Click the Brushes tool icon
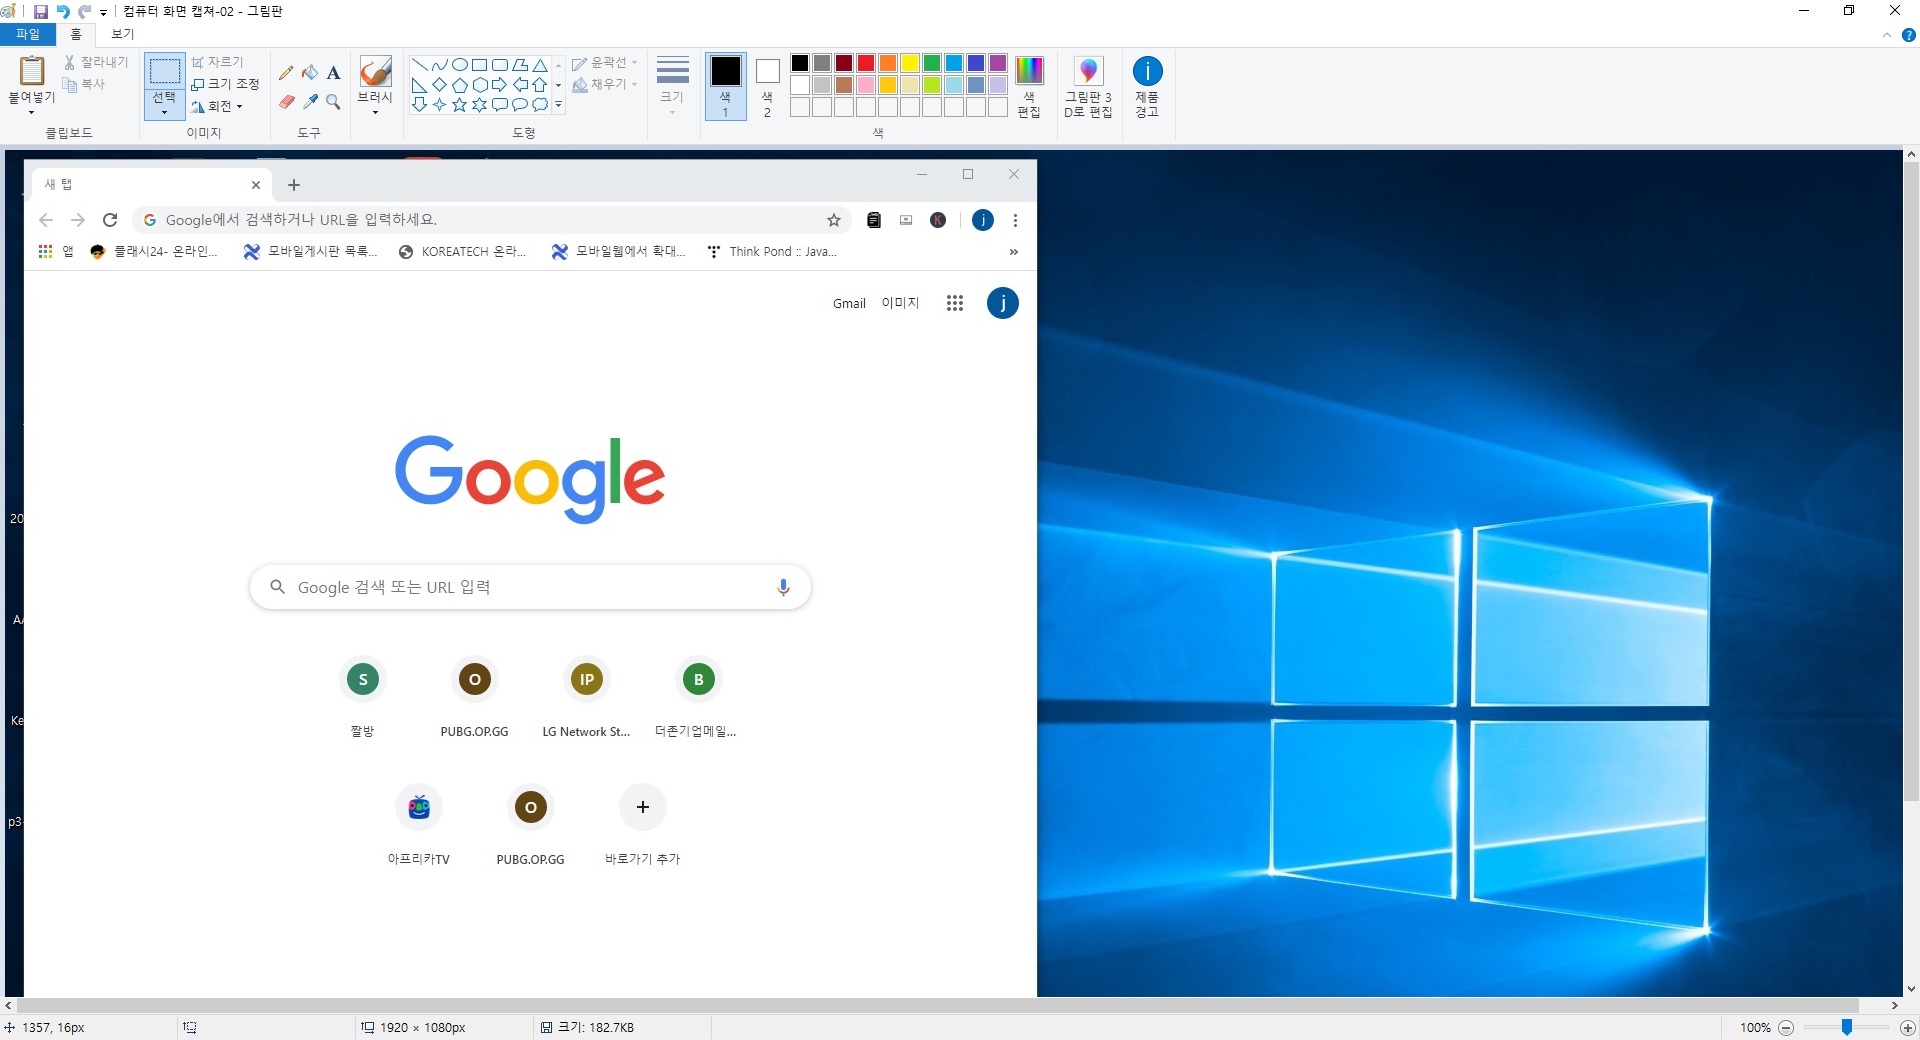Screen dimensions: 1920x1040 375,71
